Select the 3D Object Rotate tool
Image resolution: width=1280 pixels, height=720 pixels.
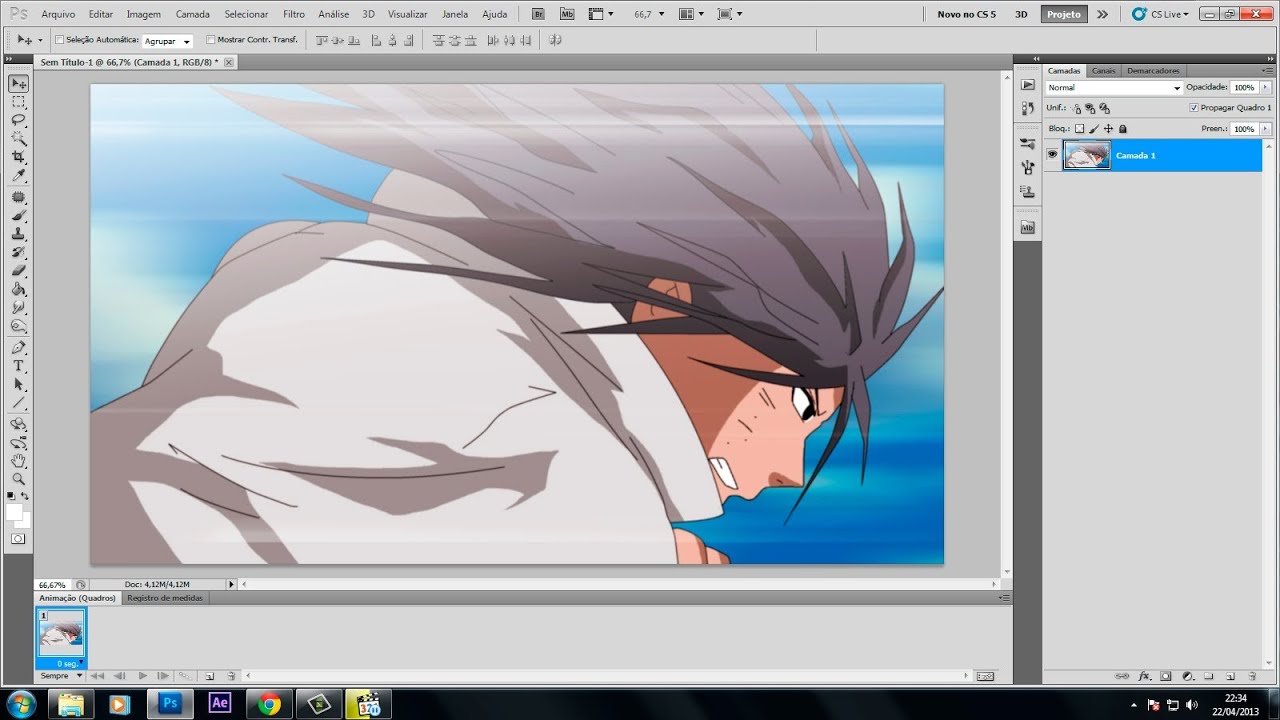click(18, 424)
